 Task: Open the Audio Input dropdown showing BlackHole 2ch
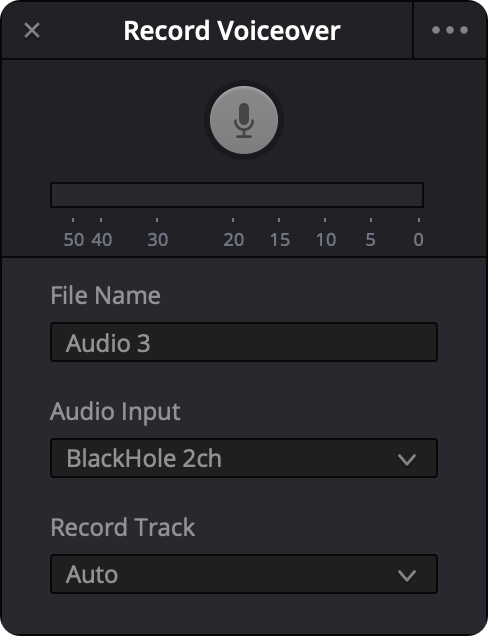click(244, 458)
